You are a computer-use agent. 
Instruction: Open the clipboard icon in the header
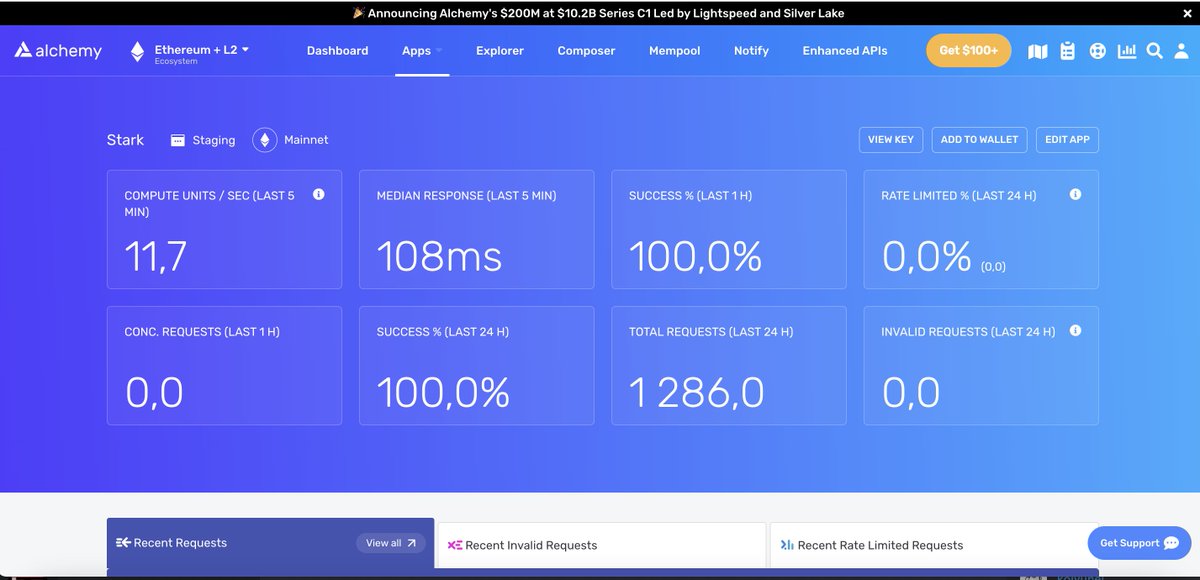[x=1067, y=51]
